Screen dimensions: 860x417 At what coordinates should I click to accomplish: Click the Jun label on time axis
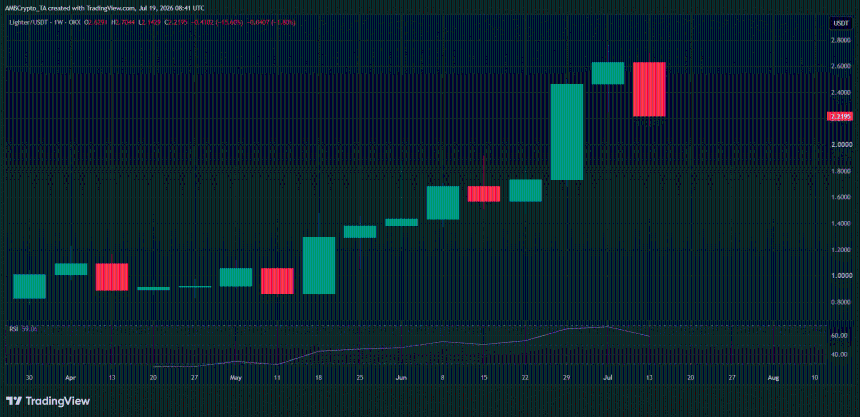click(401, 377)
